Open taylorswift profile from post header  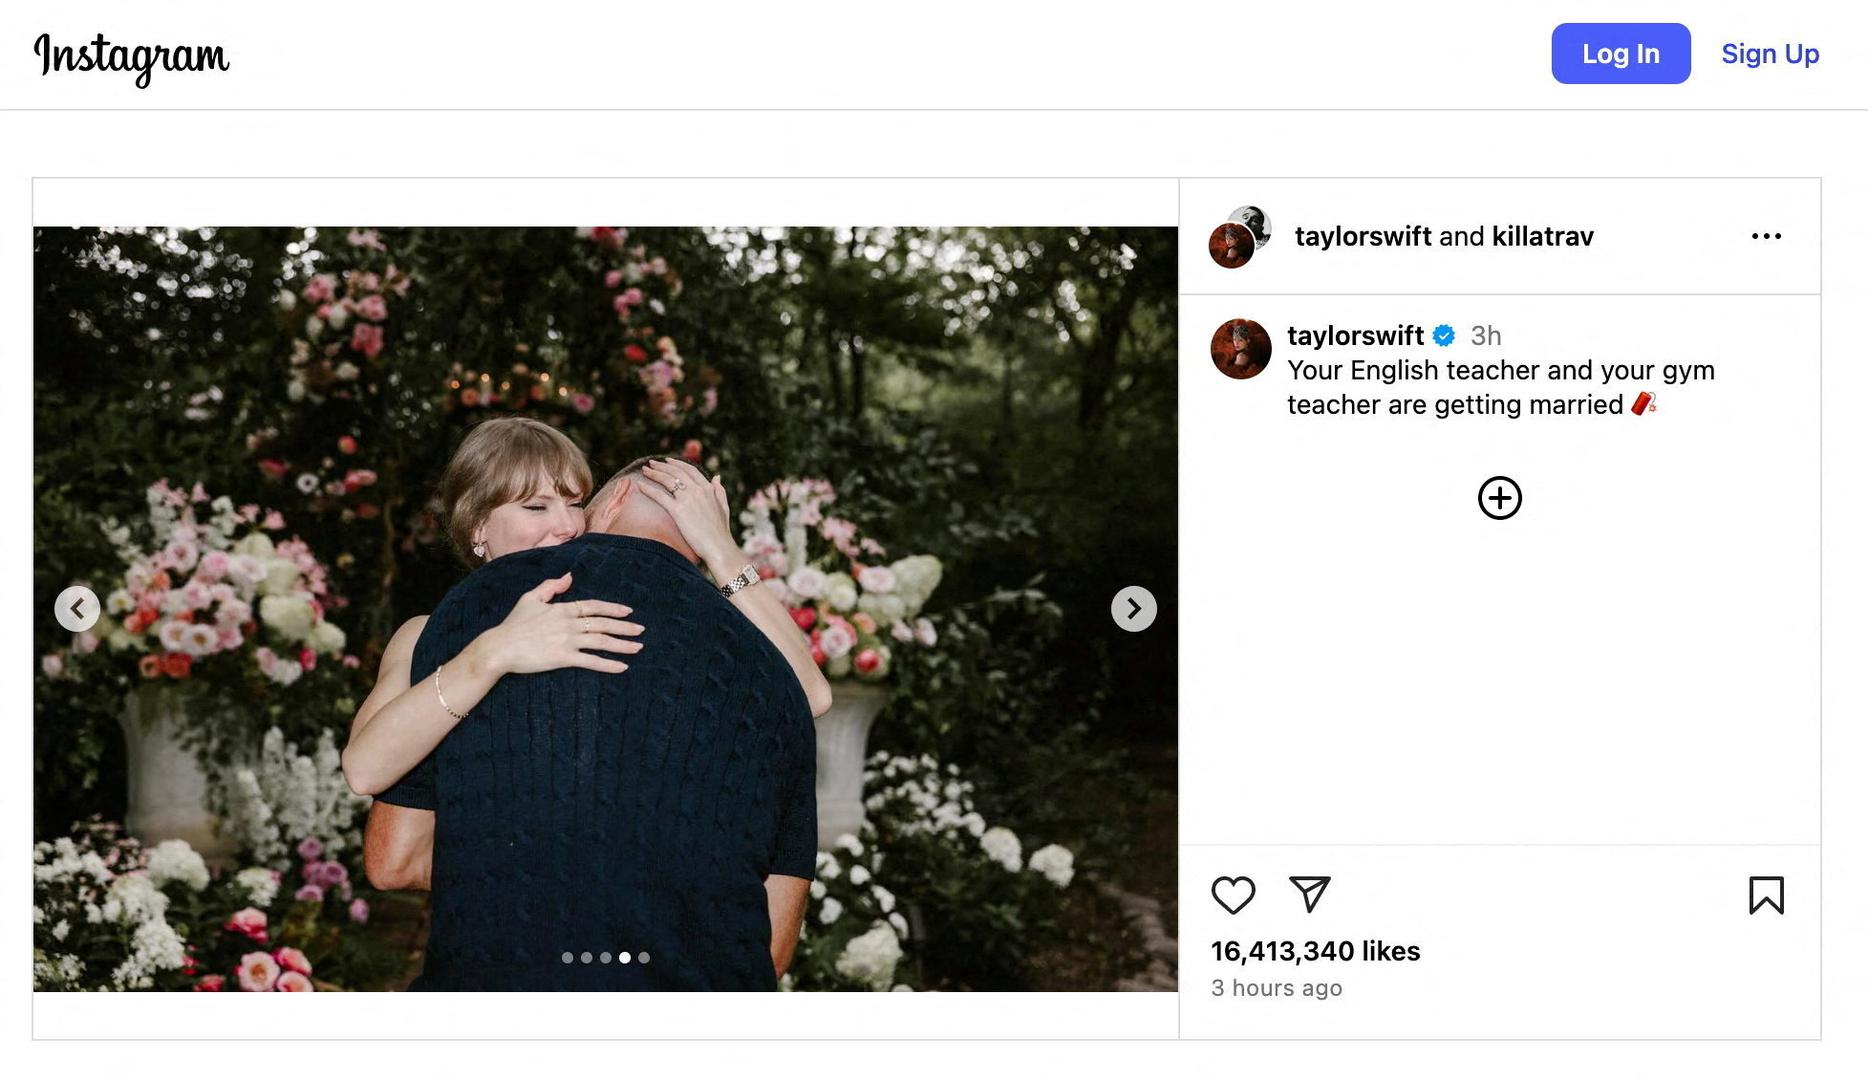click(x=1362, y=236)
